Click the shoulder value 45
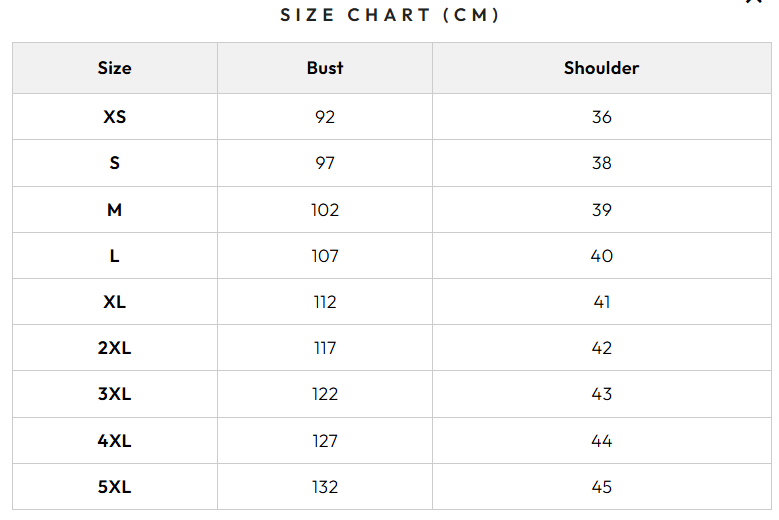 pyautogui.click(x=601, y=487)
